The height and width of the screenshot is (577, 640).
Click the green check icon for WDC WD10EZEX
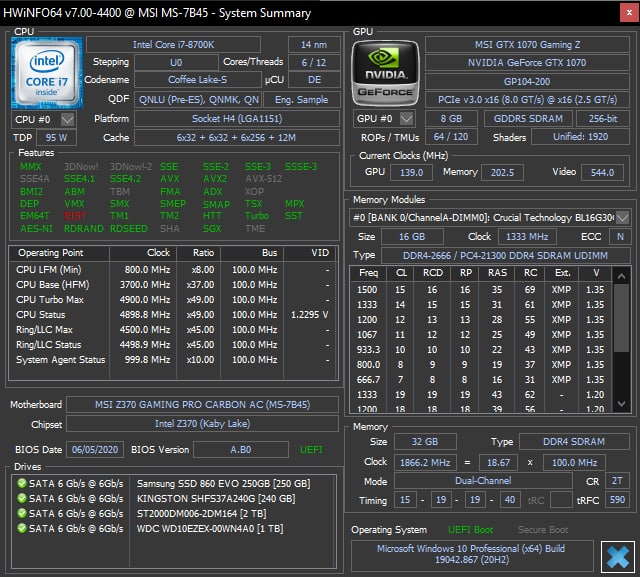tap(21, 528)
